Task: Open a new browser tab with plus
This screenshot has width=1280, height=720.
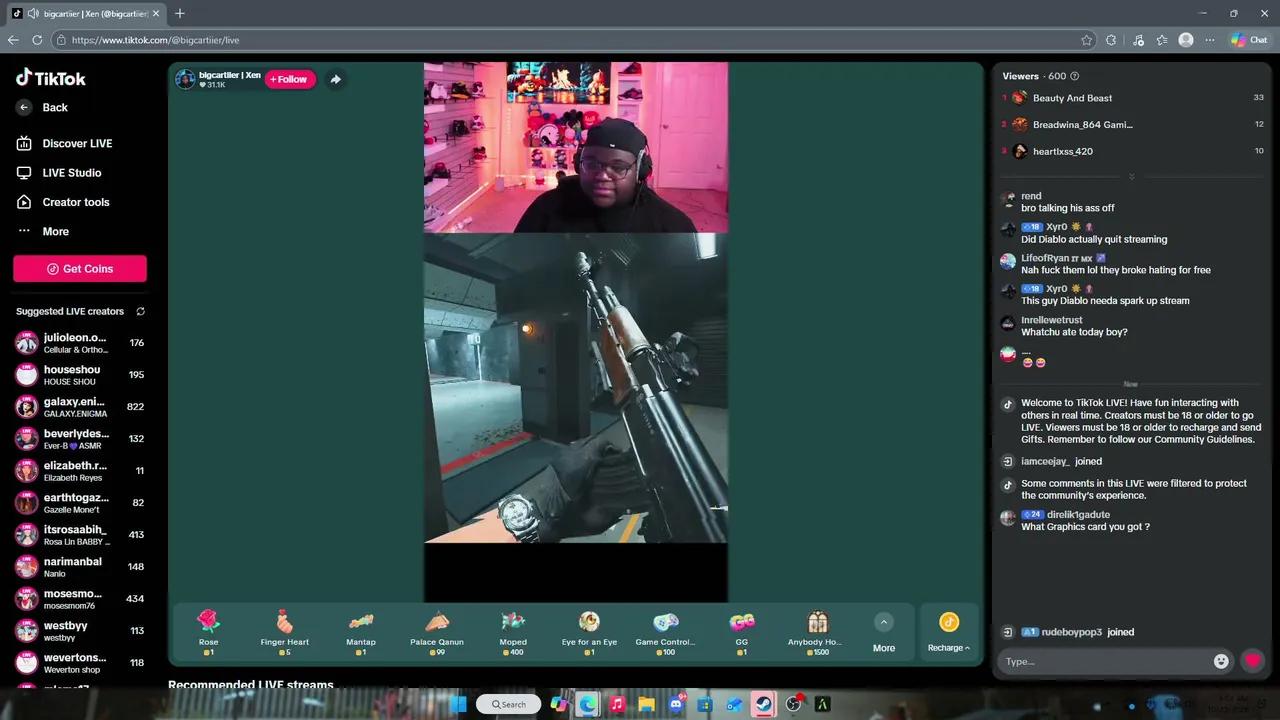Action: pos(180,13)
